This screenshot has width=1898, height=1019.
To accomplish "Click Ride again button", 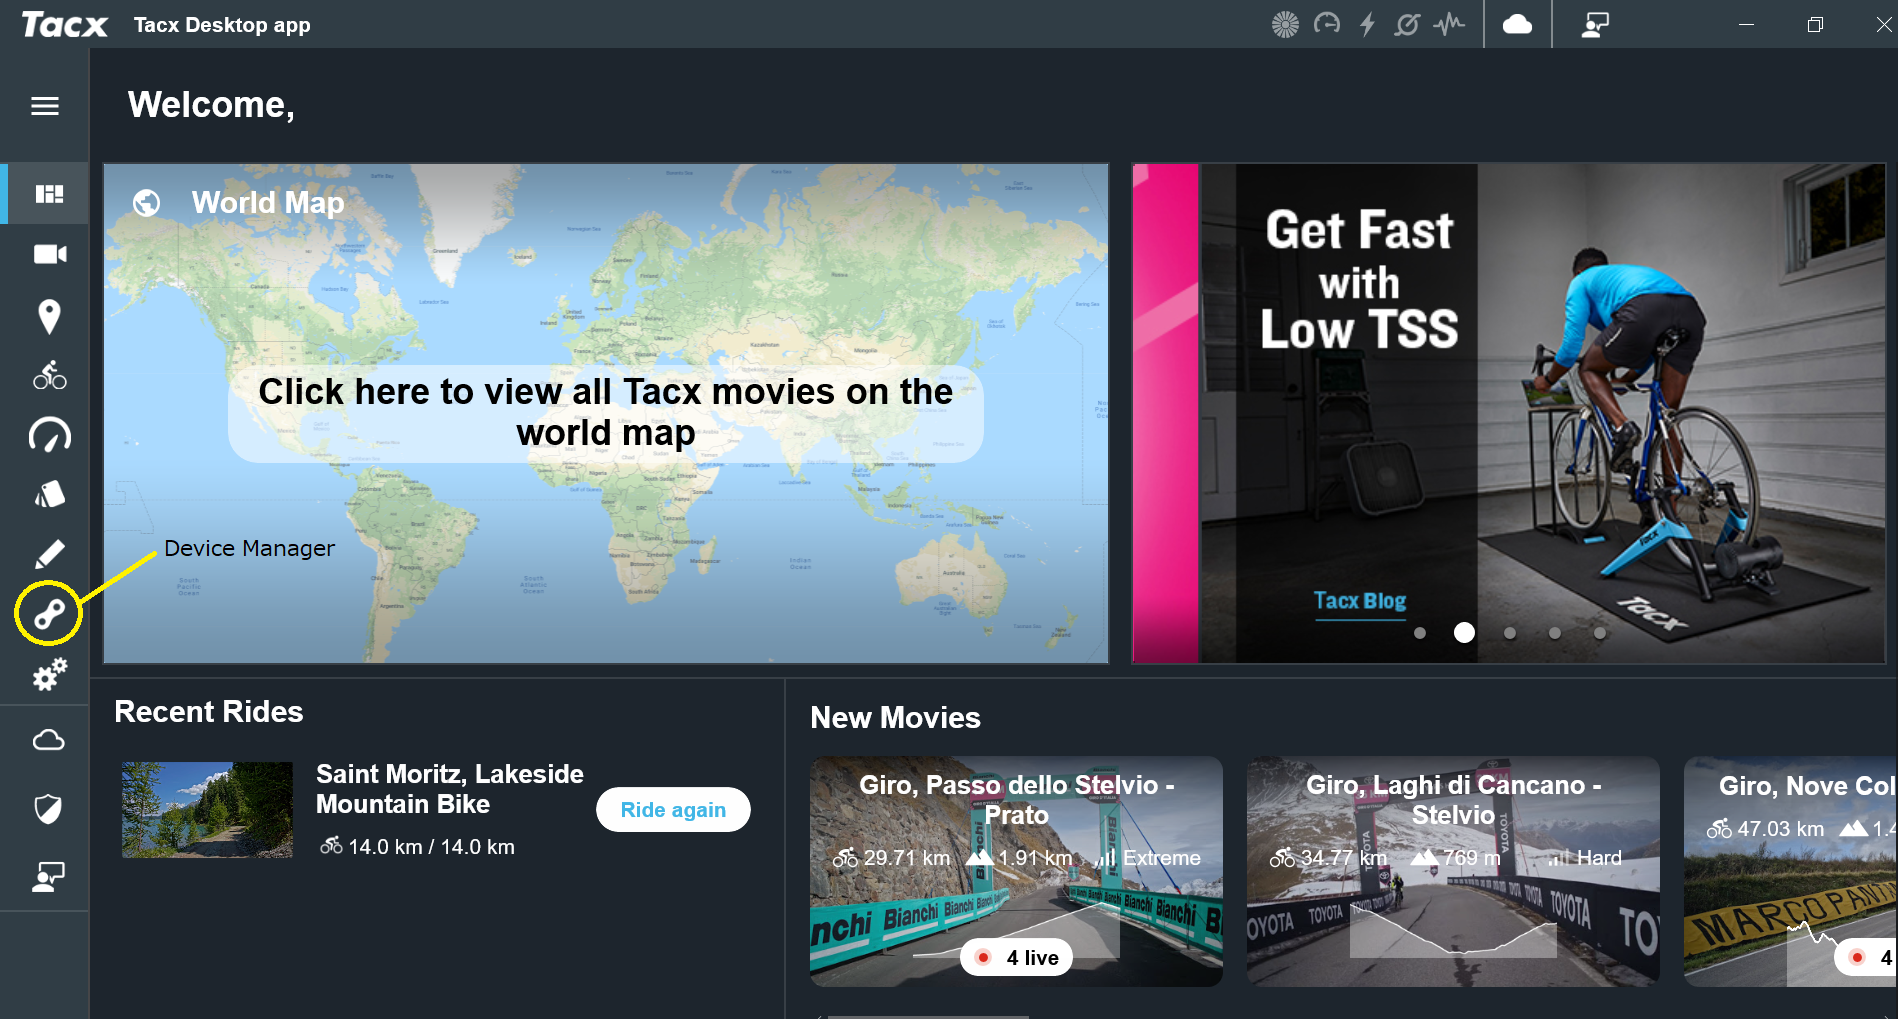I will [x=673, y=810].
